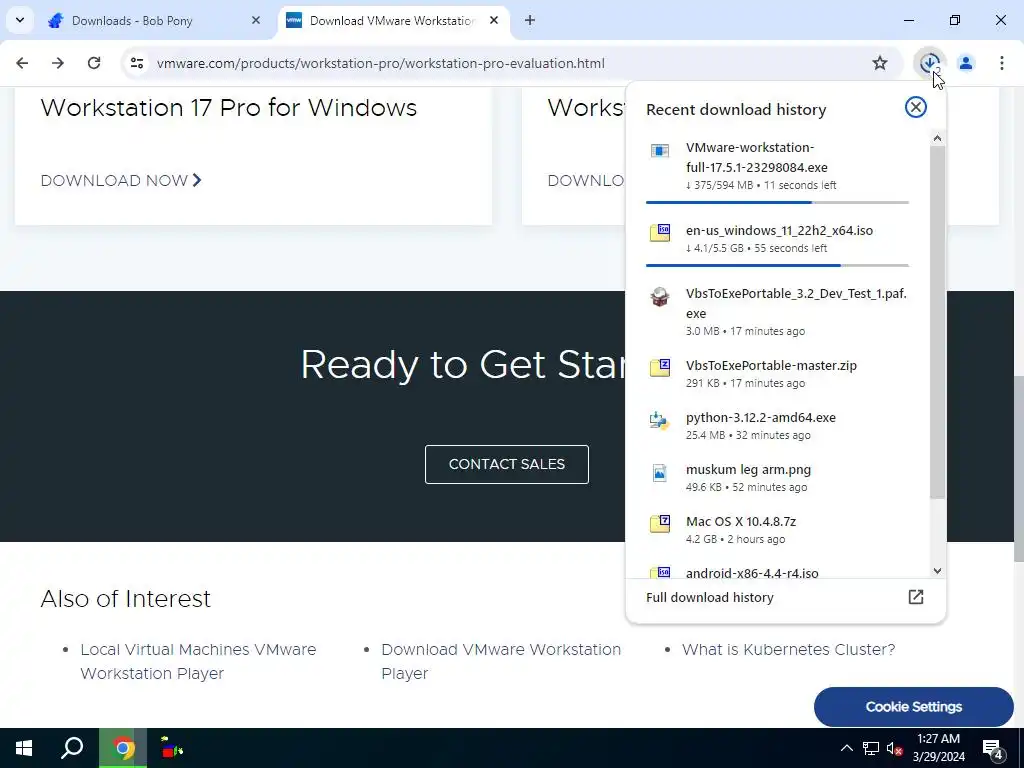Click the CONTACT SALES button

tap(507, 464)
